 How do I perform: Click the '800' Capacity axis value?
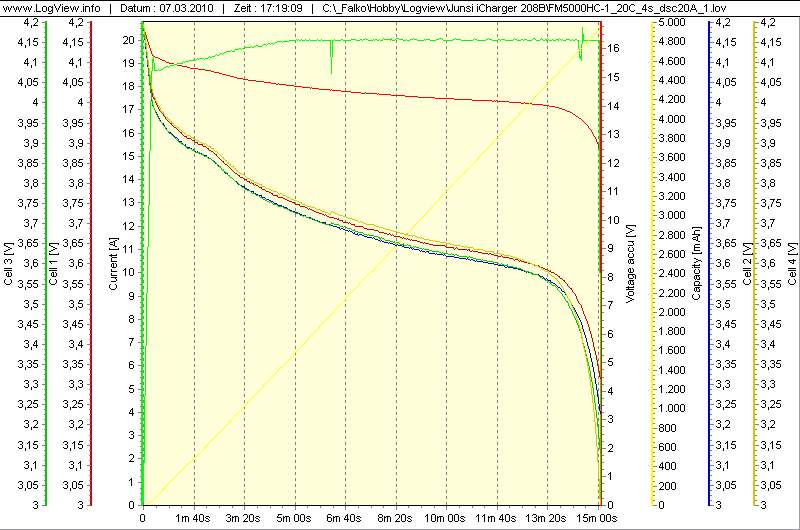667,428
